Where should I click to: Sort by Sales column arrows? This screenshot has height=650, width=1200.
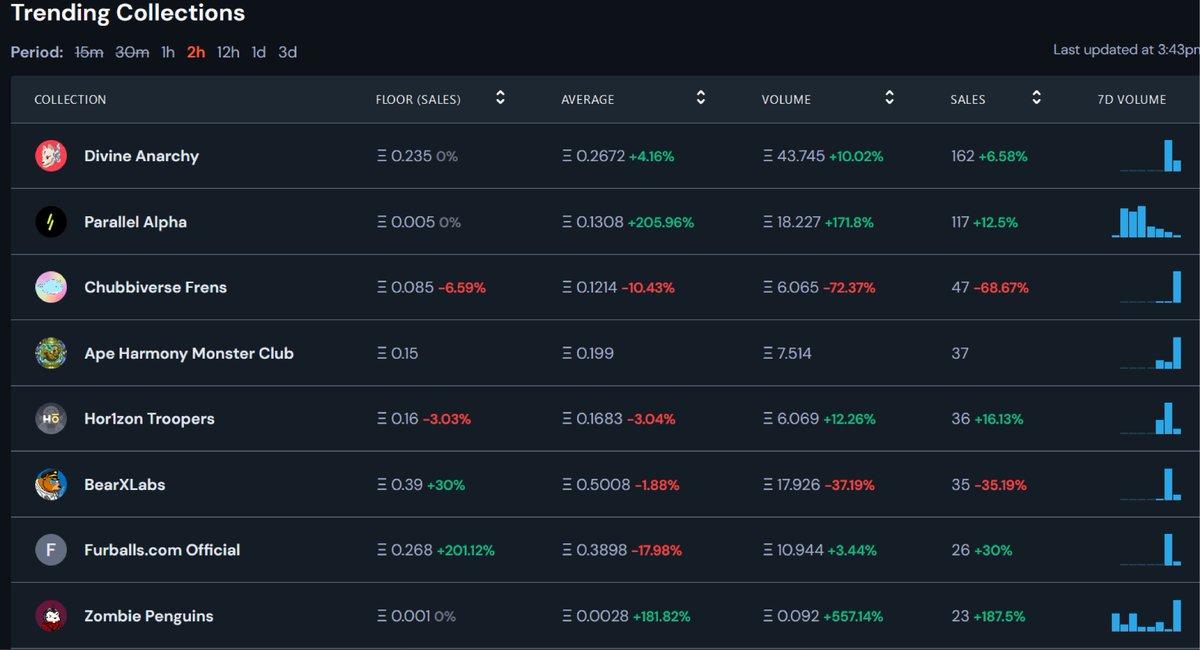pyautogui.click(x=1037, y=98)
